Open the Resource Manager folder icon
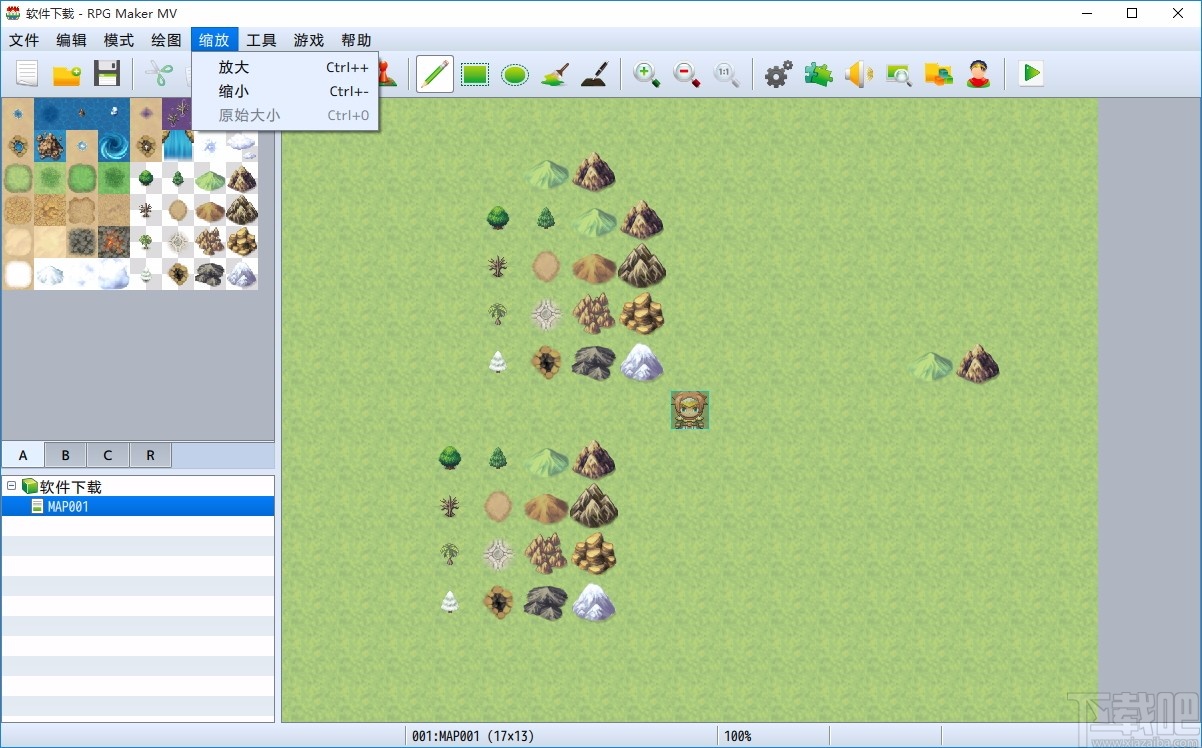1202x748 pixels. pyautogui.click(x=938, y=74)
